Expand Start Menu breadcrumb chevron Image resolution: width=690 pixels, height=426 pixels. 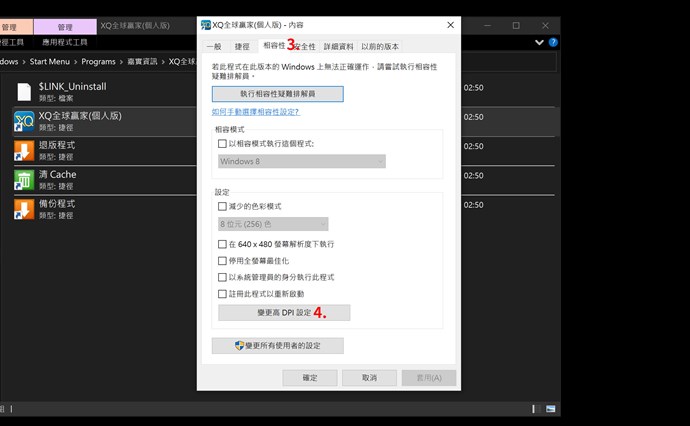click(76, 62)
